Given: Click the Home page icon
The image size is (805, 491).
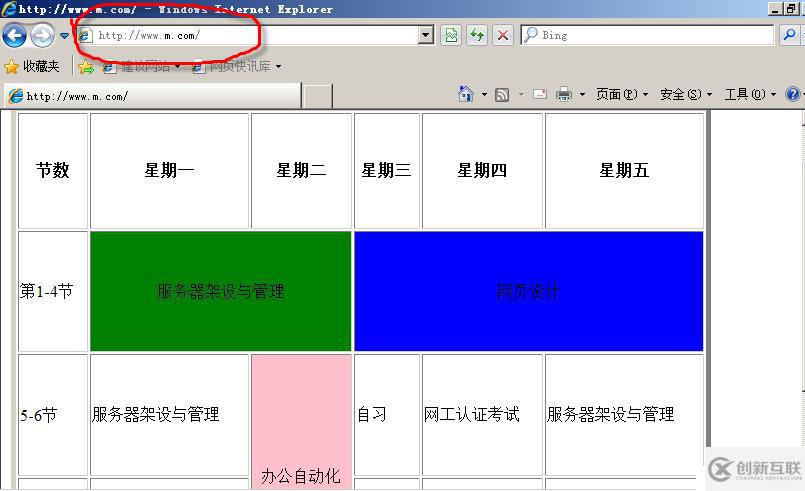Looking at the screenshot, I should click(466, 94).
